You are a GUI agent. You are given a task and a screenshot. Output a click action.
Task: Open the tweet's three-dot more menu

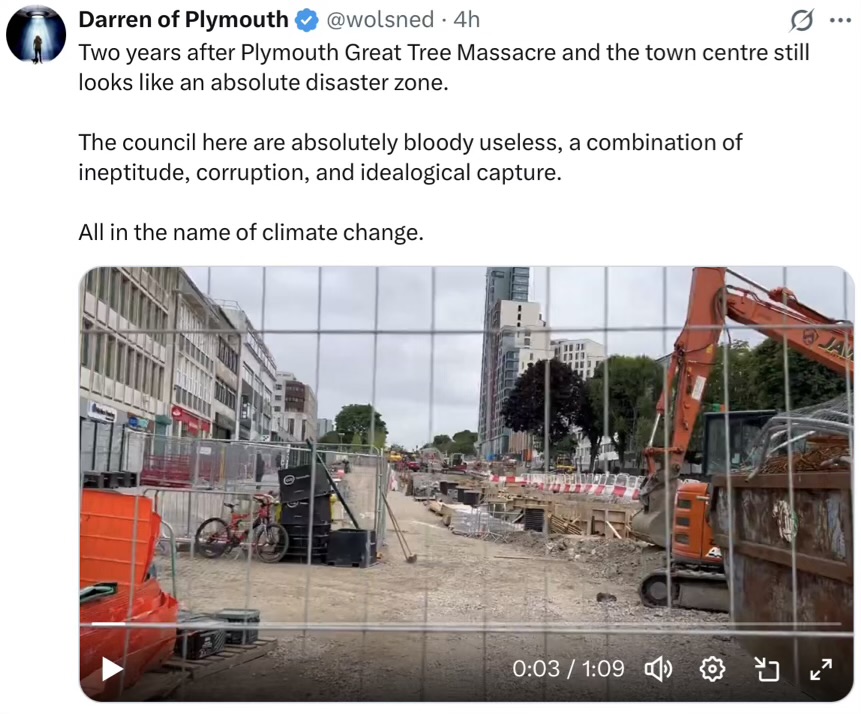pos(840,20)
